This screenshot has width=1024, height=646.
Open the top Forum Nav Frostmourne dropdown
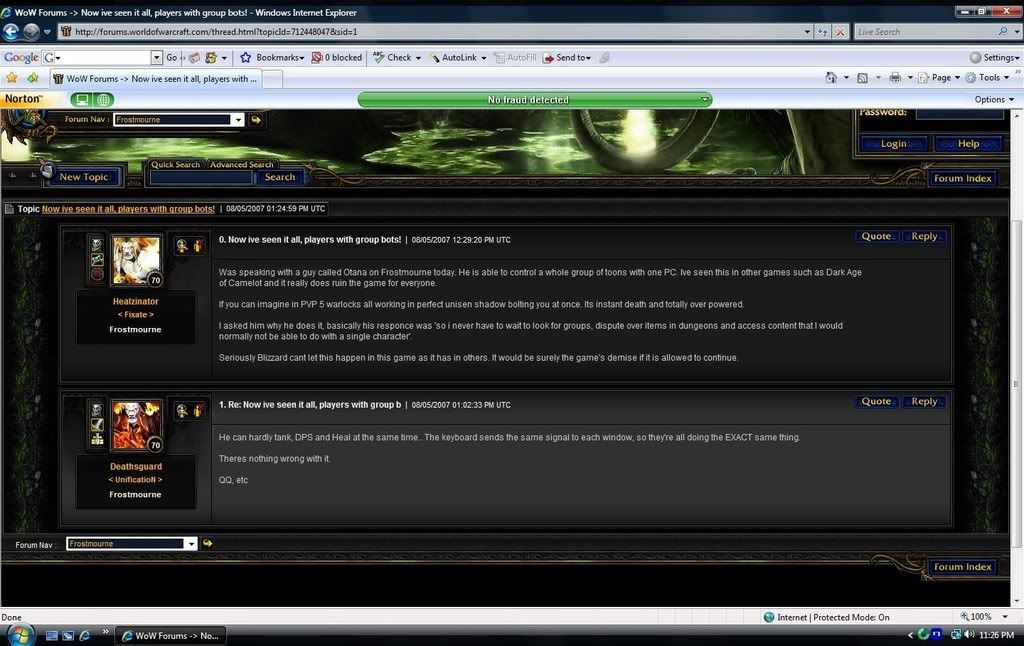click(x=179, y=120)
